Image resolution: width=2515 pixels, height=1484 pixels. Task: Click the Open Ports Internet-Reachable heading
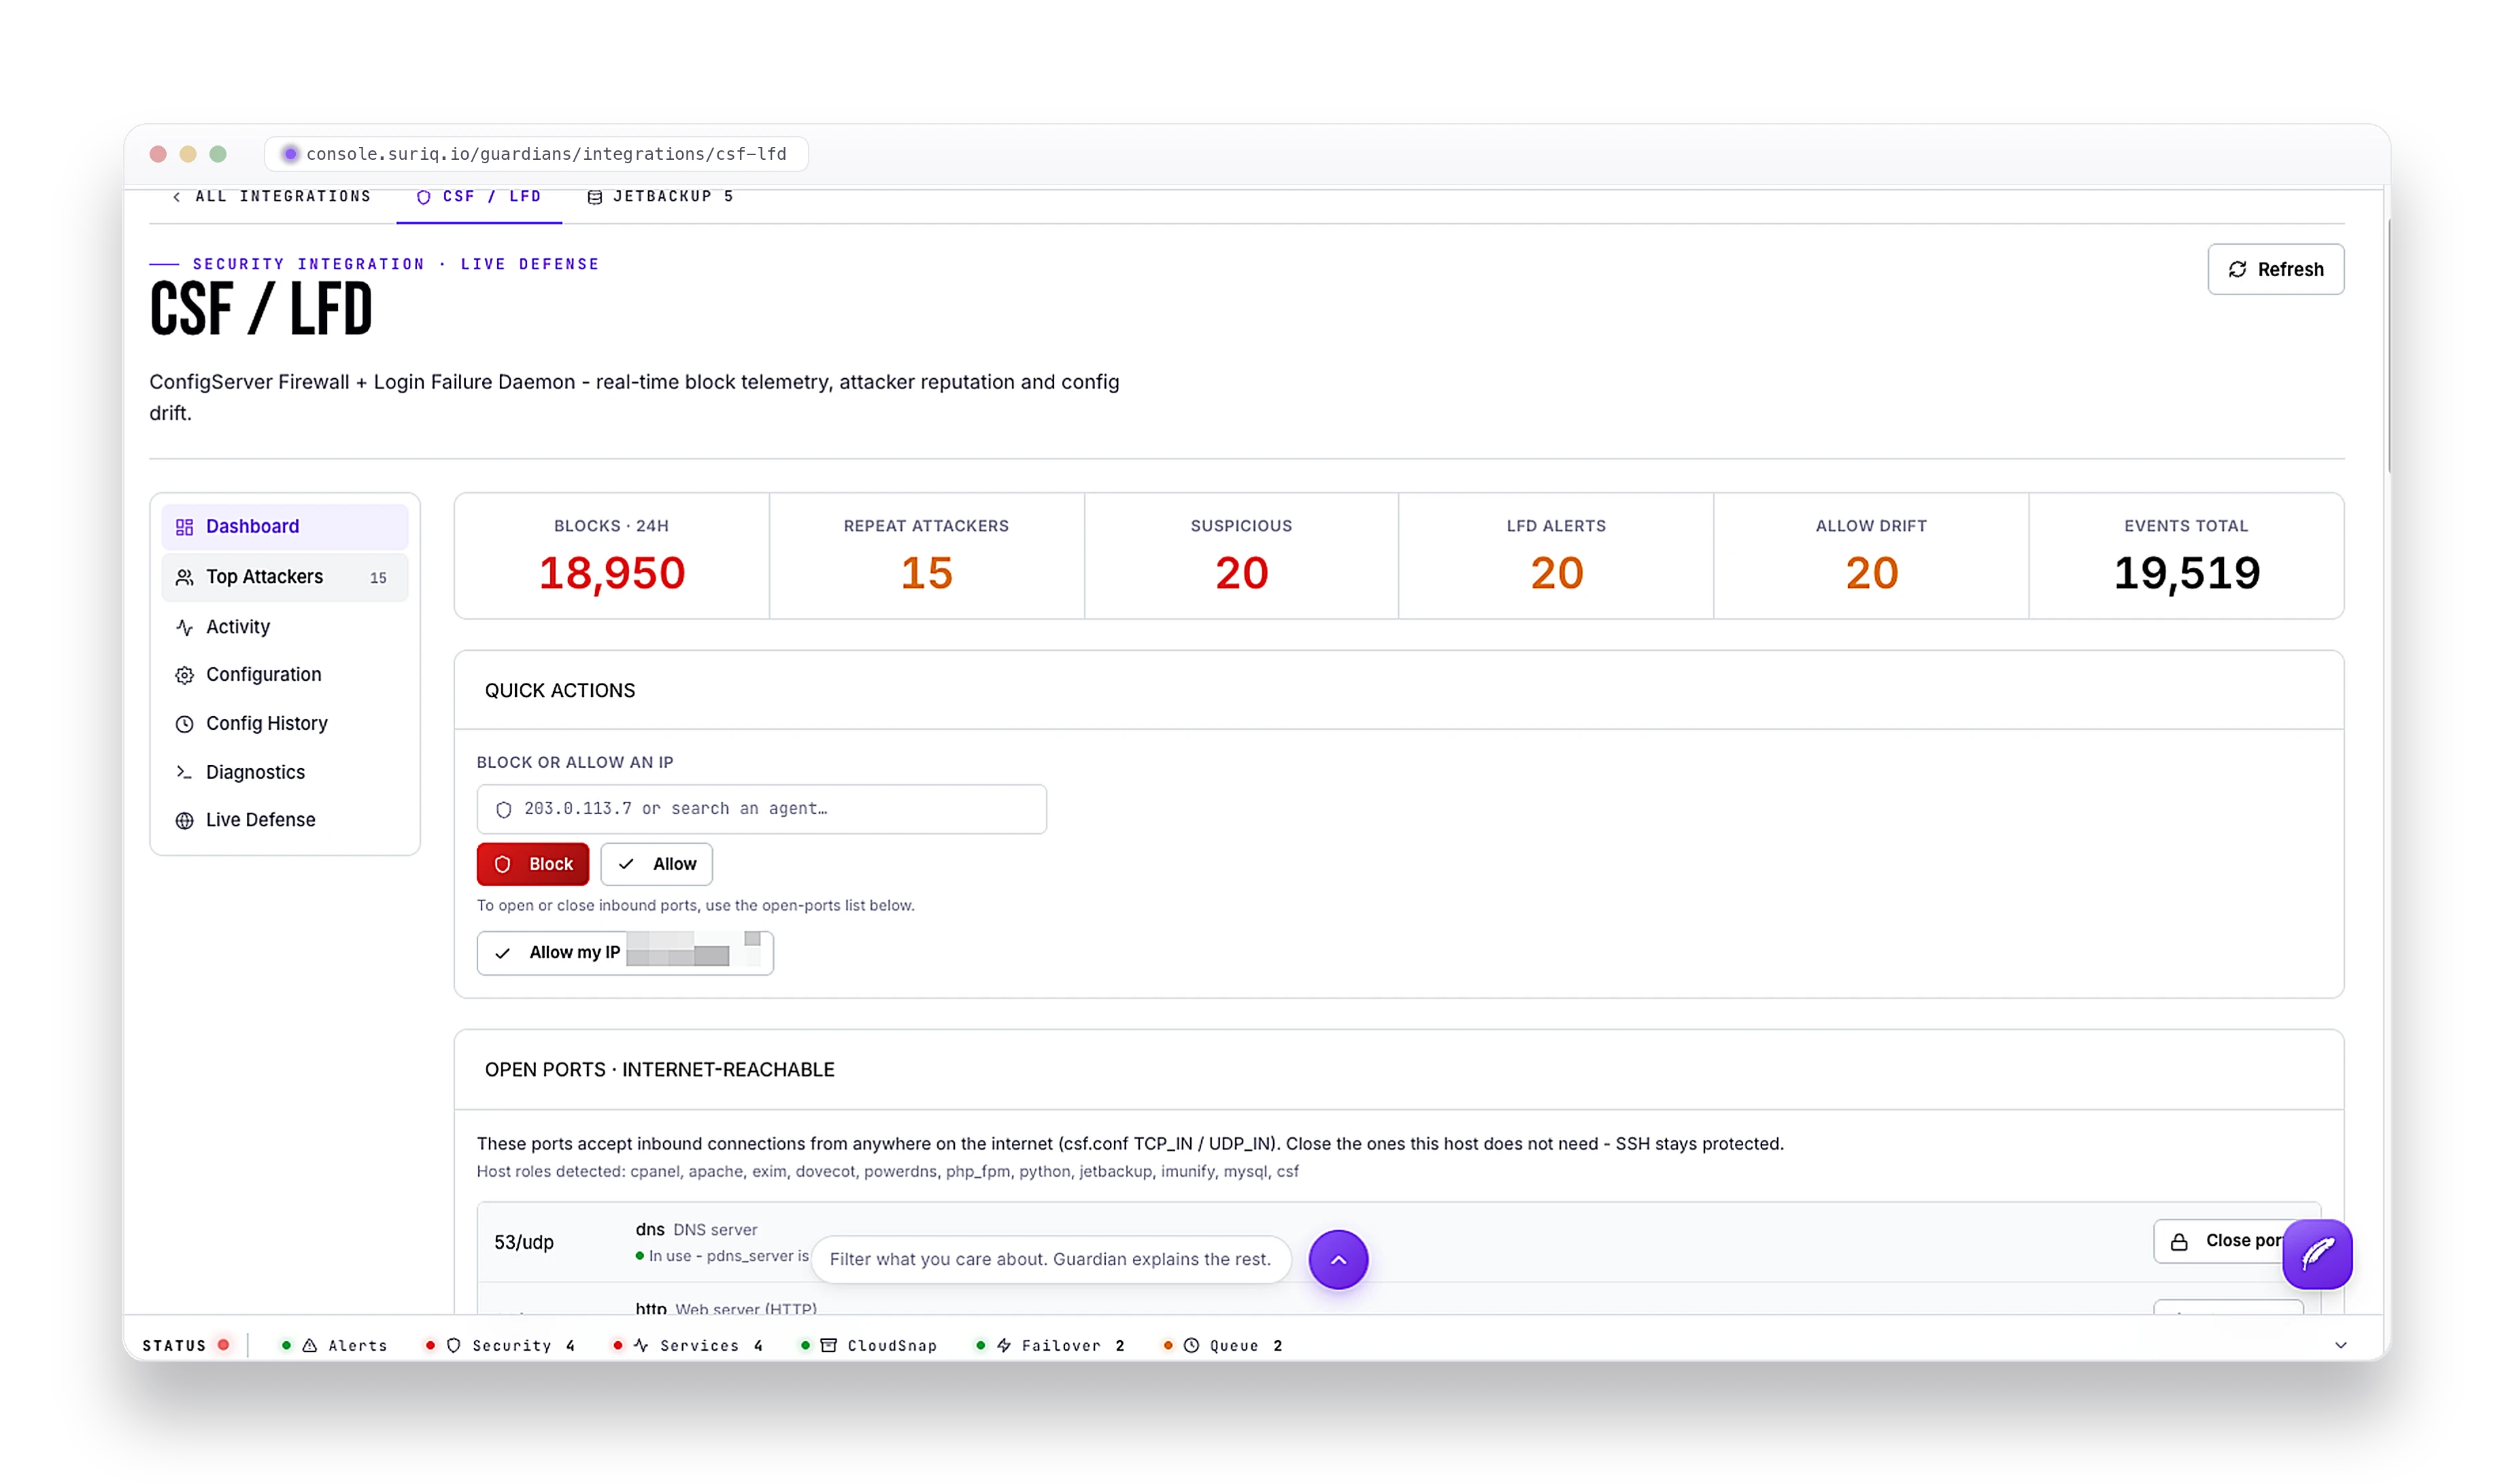coord(660,1070)
